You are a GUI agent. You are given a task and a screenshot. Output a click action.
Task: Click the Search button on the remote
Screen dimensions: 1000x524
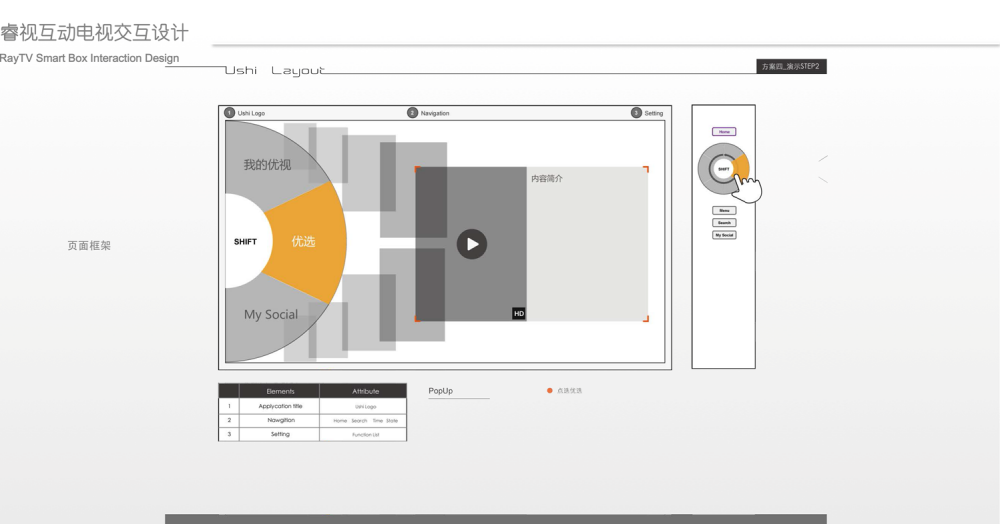pyautogui.click(x=724, y=222)
